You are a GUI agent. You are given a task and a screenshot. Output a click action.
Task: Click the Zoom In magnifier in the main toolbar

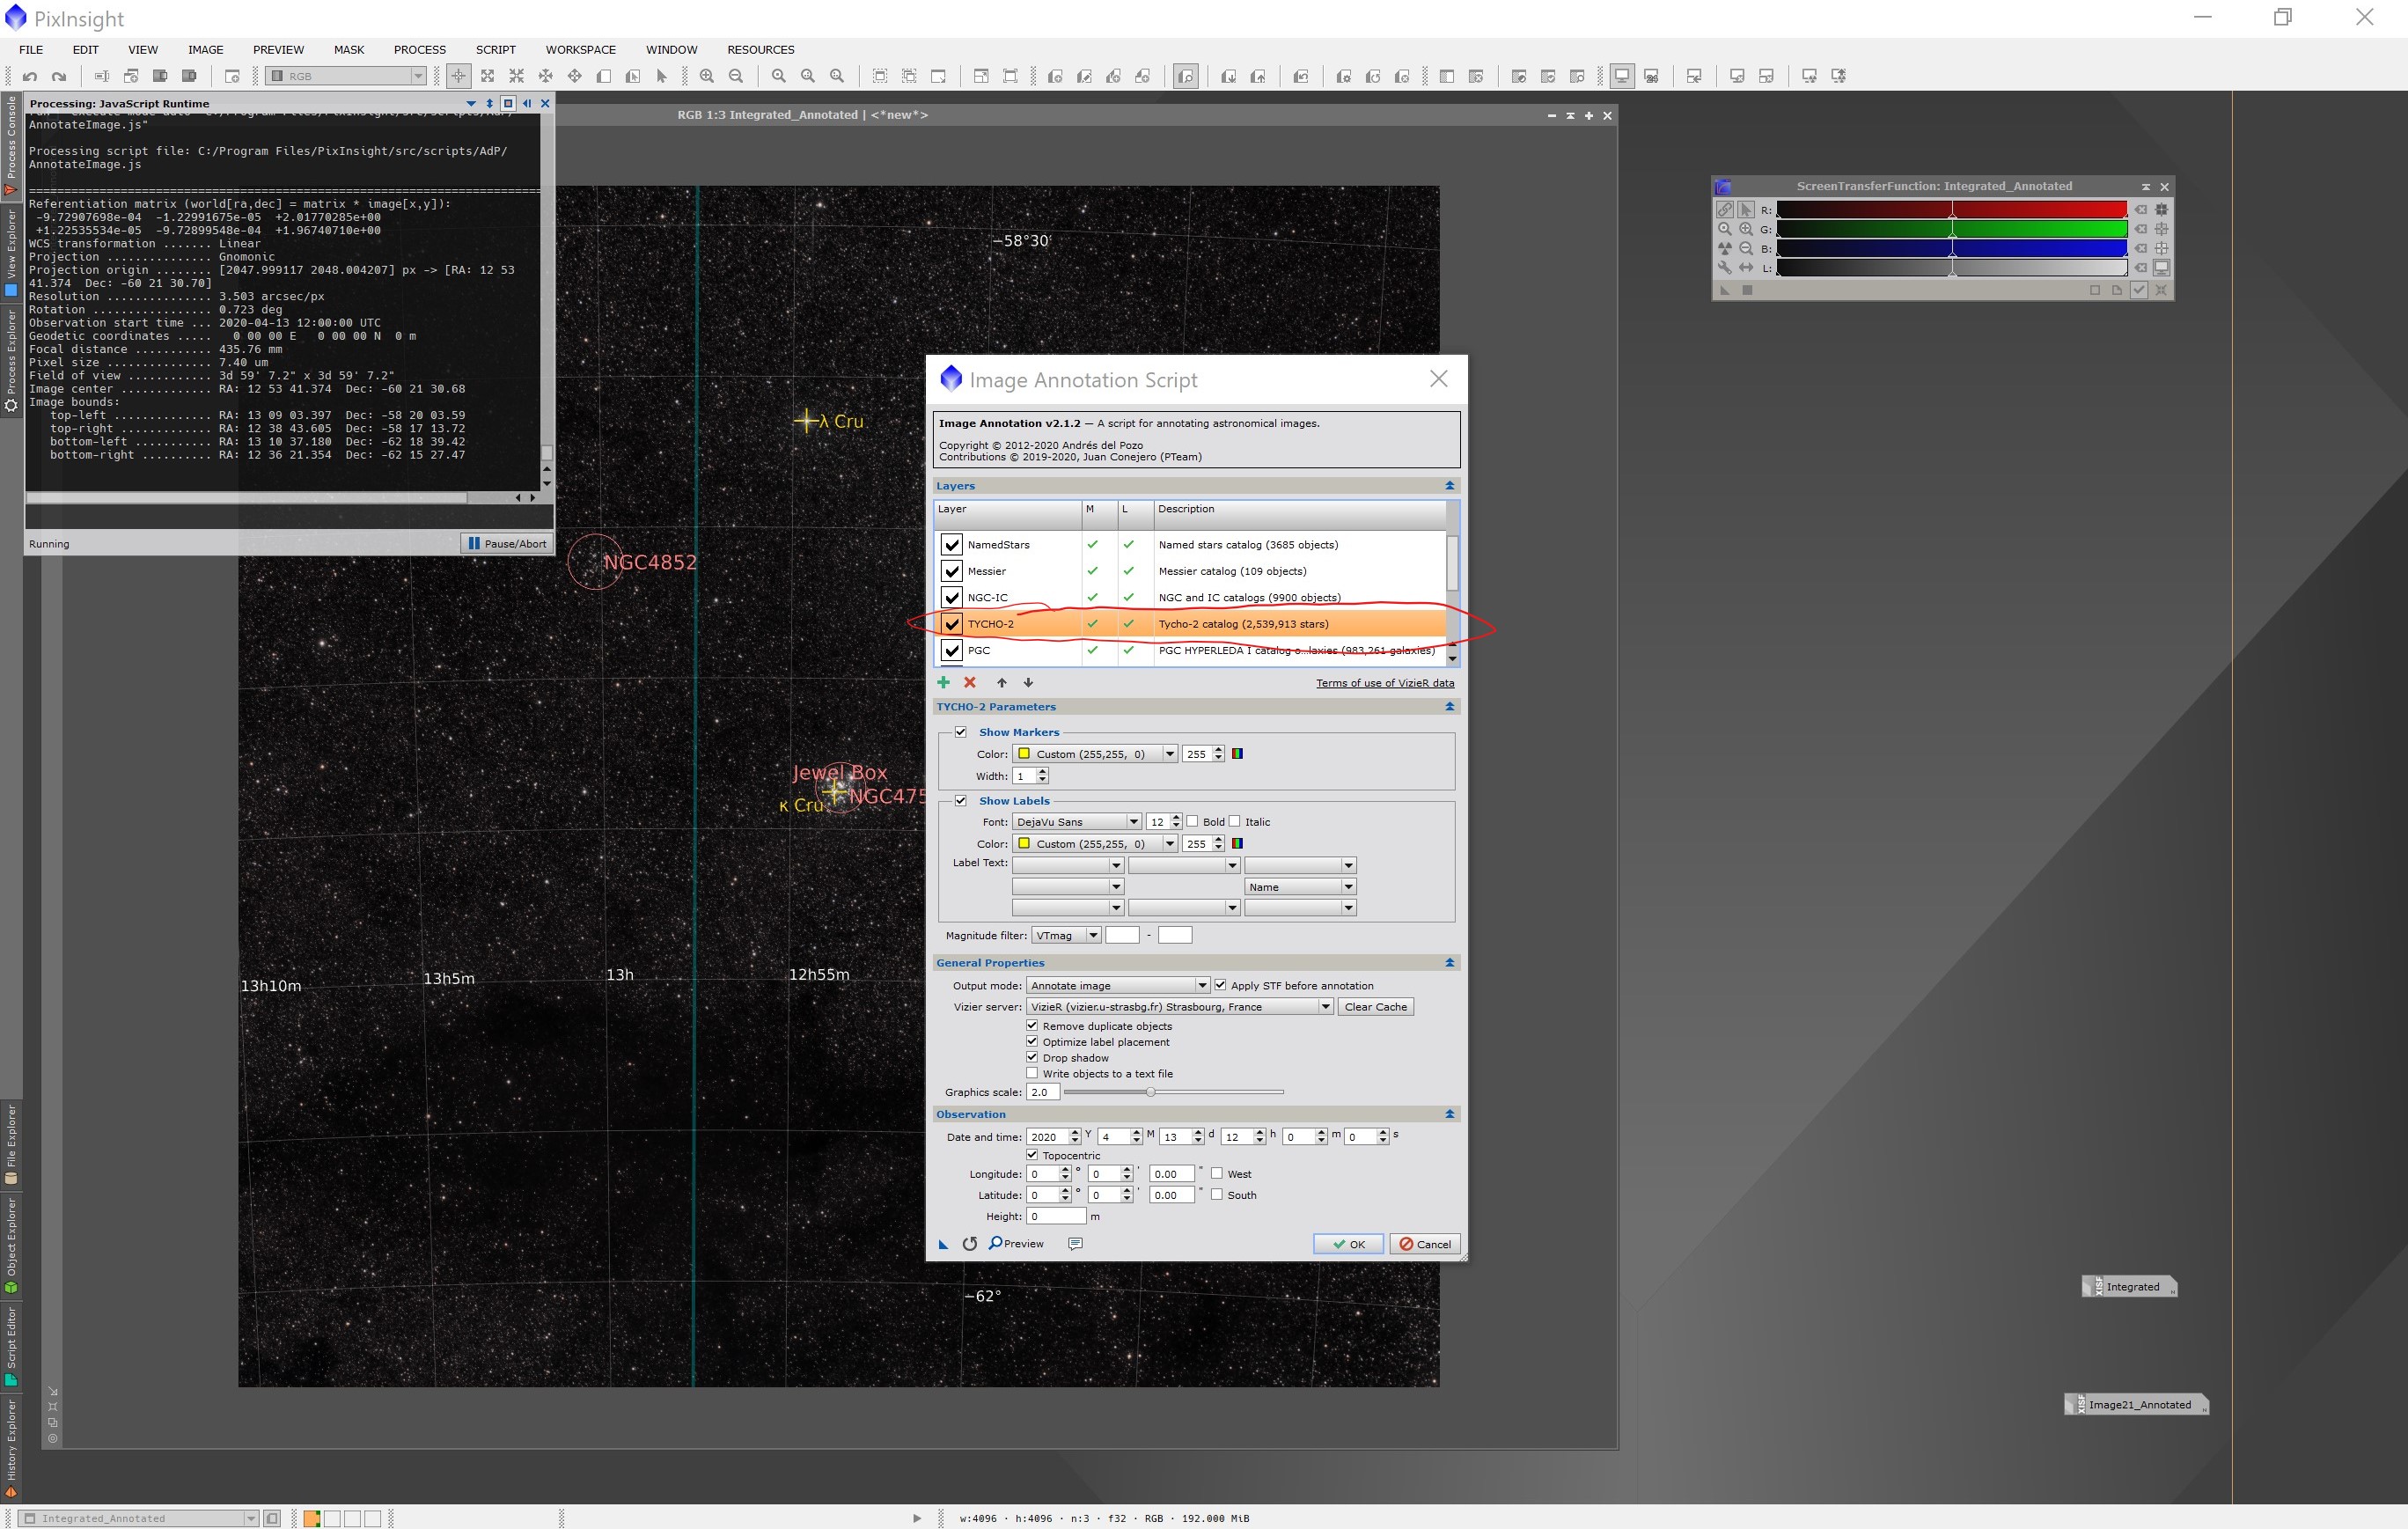707,76
